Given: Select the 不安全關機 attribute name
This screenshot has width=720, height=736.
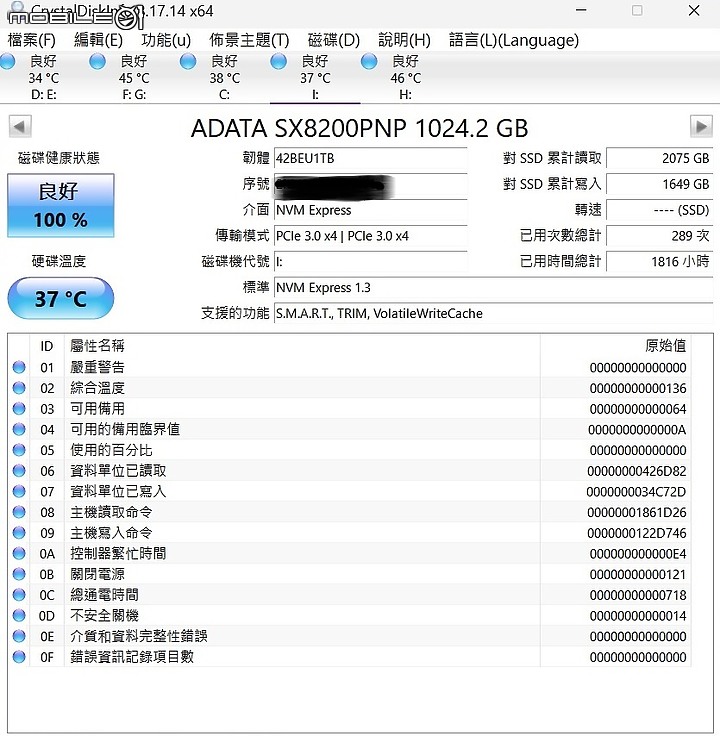Looking at the screenshot, I should click(x=104, y=615).
